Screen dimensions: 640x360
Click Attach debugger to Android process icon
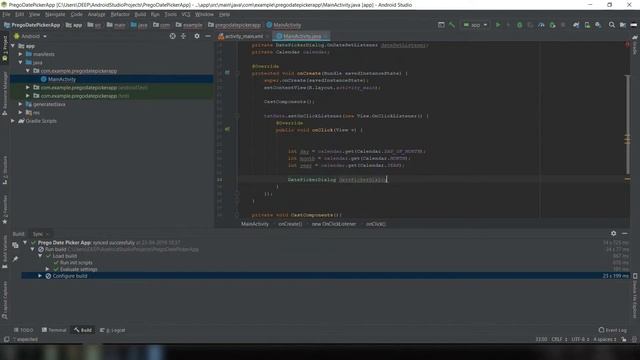(552, 25)
